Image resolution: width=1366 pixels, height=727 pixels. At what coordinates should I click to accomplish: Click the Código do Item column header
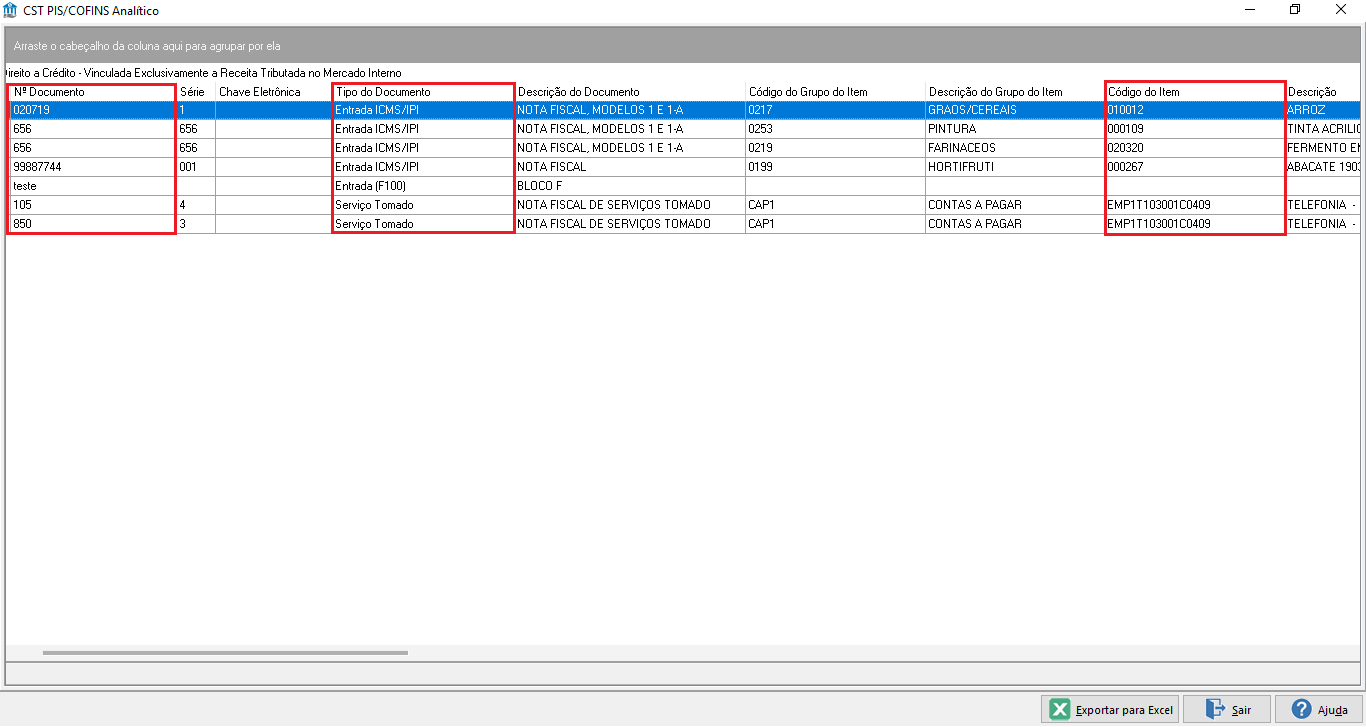click(x=1195, y=91)
